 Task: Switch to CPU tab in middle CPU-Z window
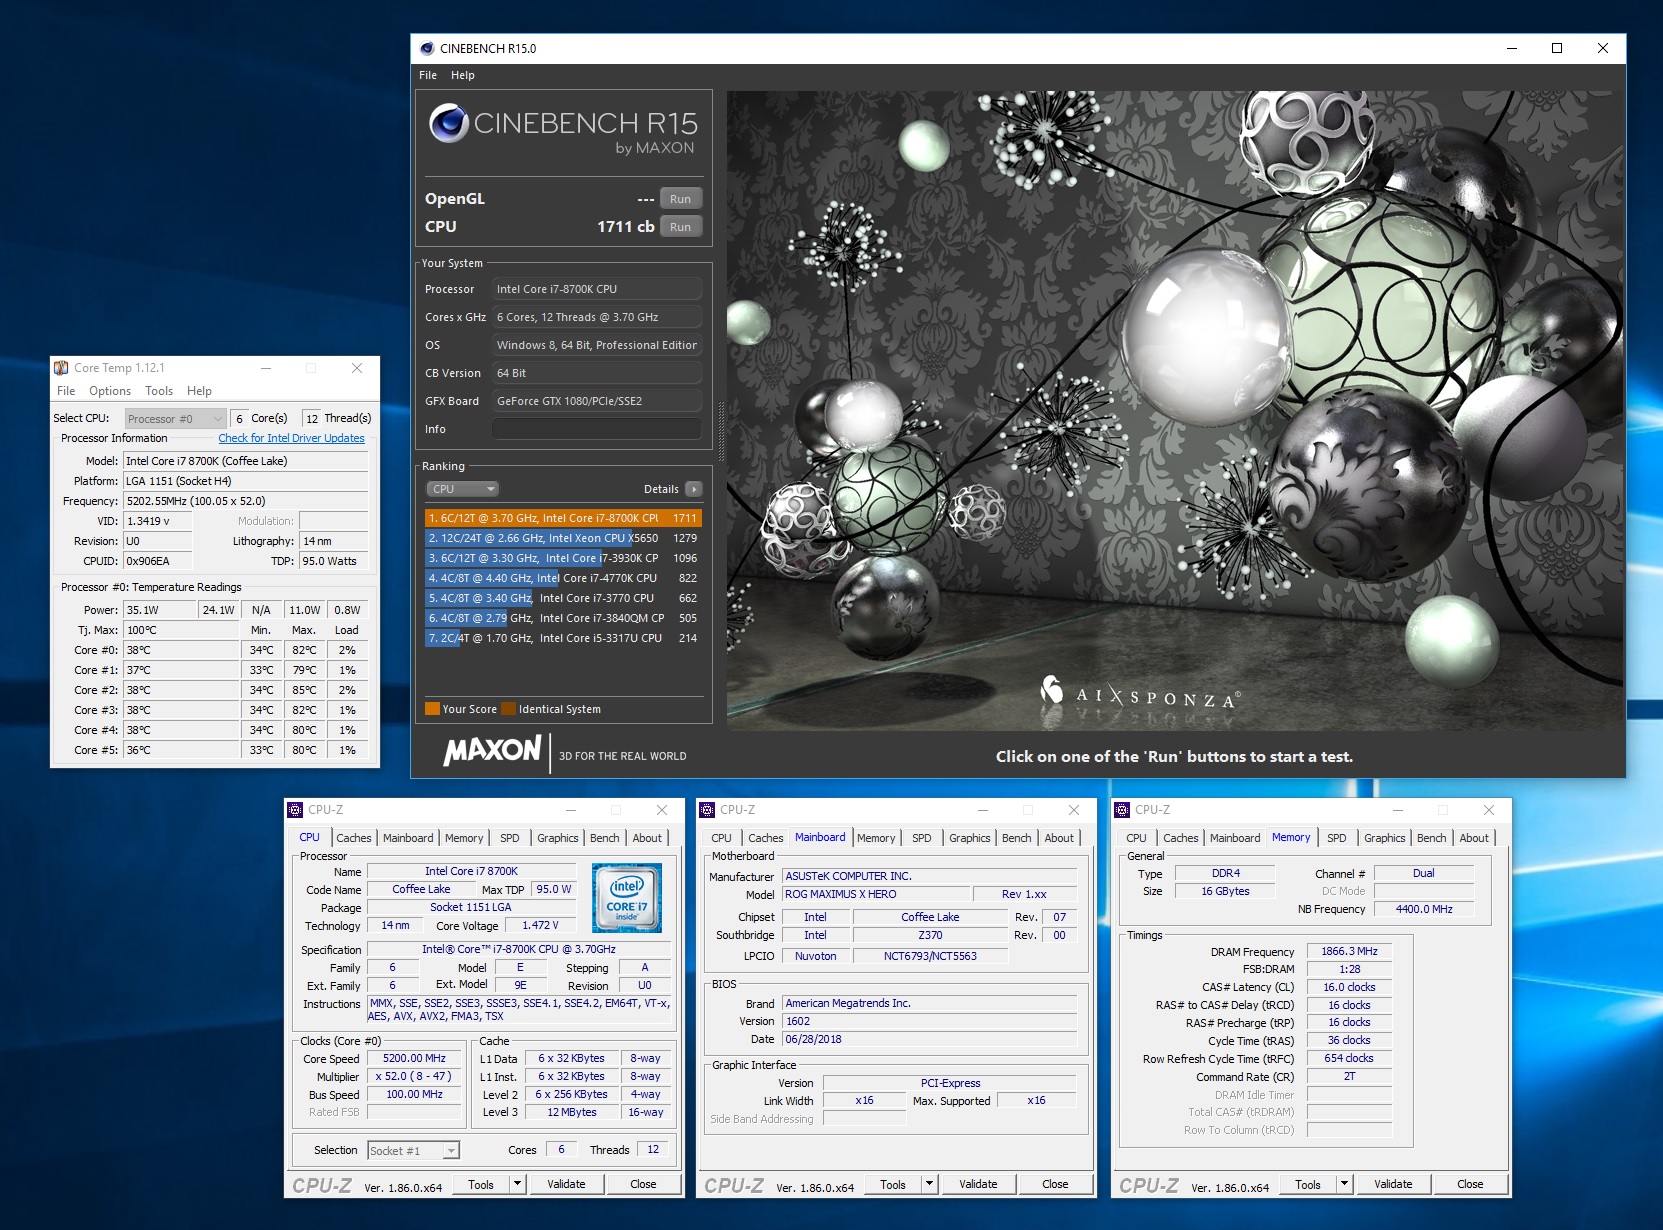coord(721,838)
